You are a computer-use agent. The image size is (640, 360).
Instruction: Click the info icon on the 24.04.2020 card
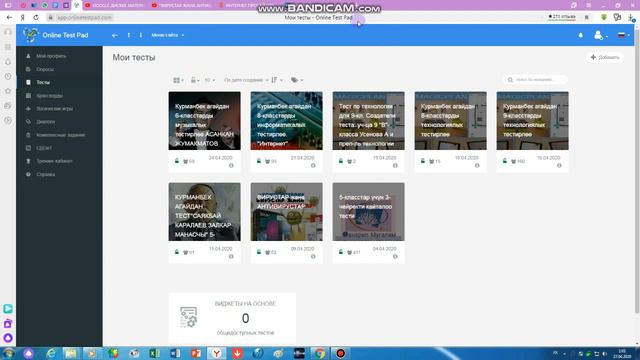pos(231,166)
